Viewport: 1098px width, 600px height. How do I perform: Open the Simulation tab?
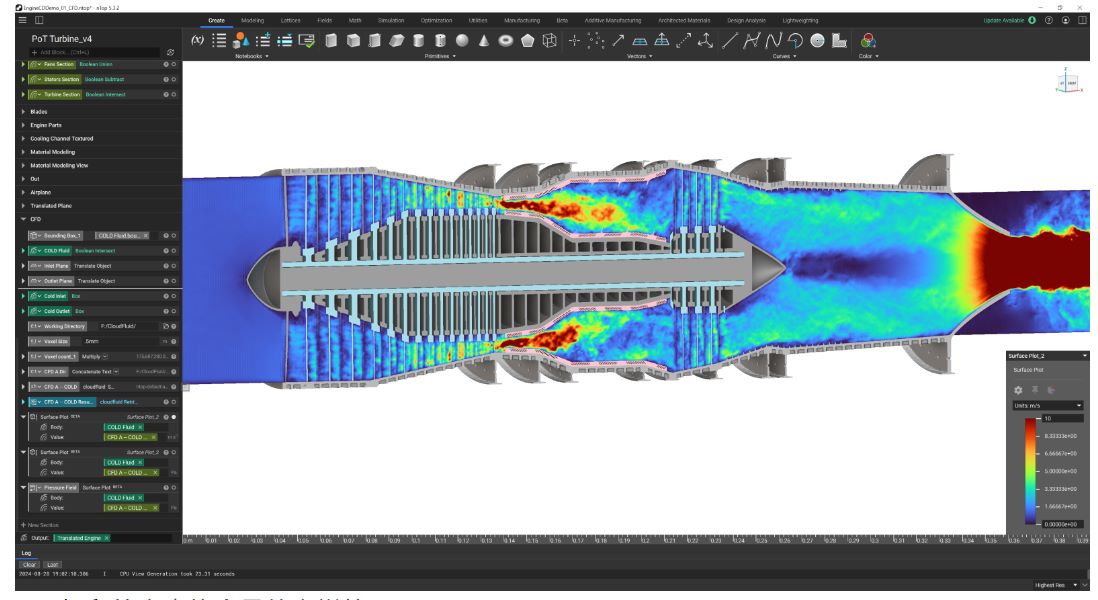(x=392, y=20)
